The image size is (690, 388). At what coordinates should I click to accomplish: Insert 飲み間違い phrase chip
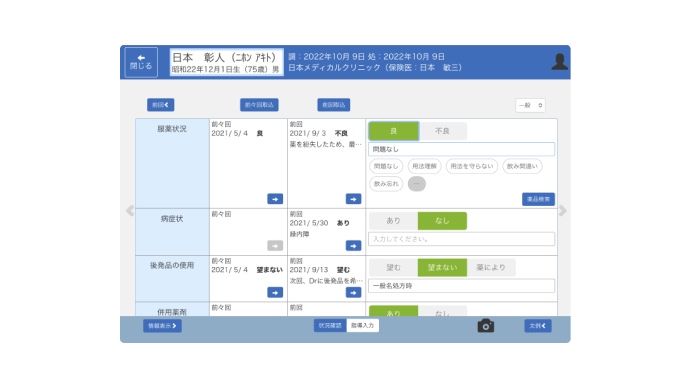point(522,166)
